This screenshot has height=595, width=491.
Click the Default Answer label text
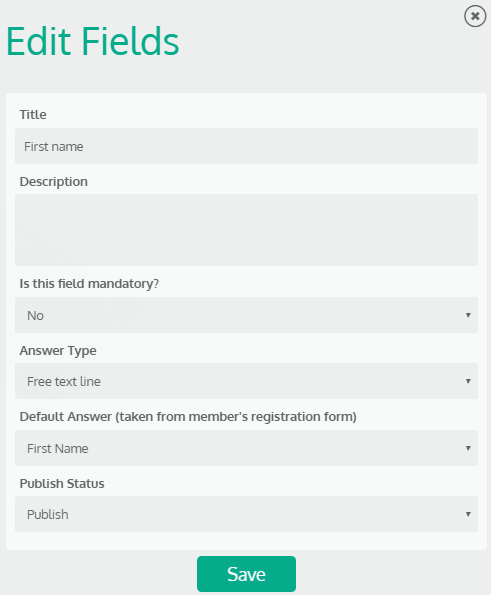coord(188,417)
